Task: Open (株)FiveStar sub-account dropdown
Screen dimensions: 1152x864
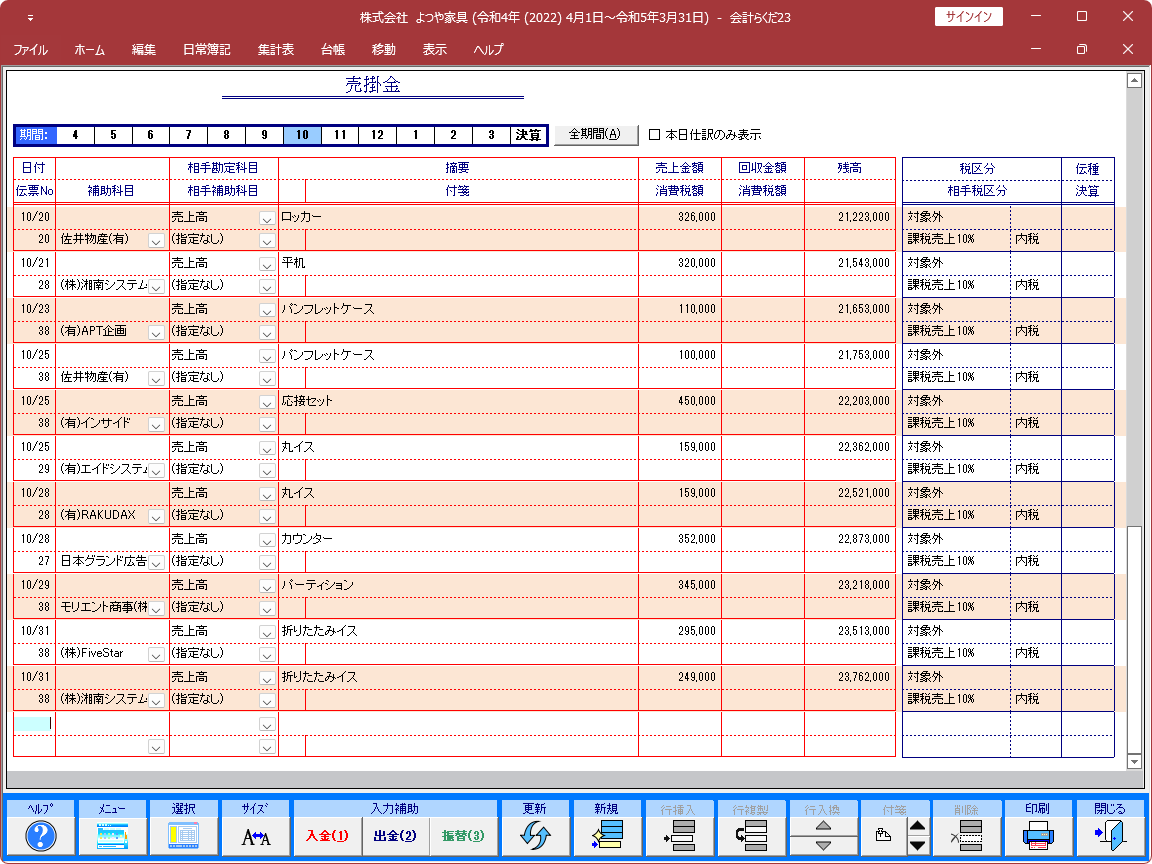Action: [156, 655]
